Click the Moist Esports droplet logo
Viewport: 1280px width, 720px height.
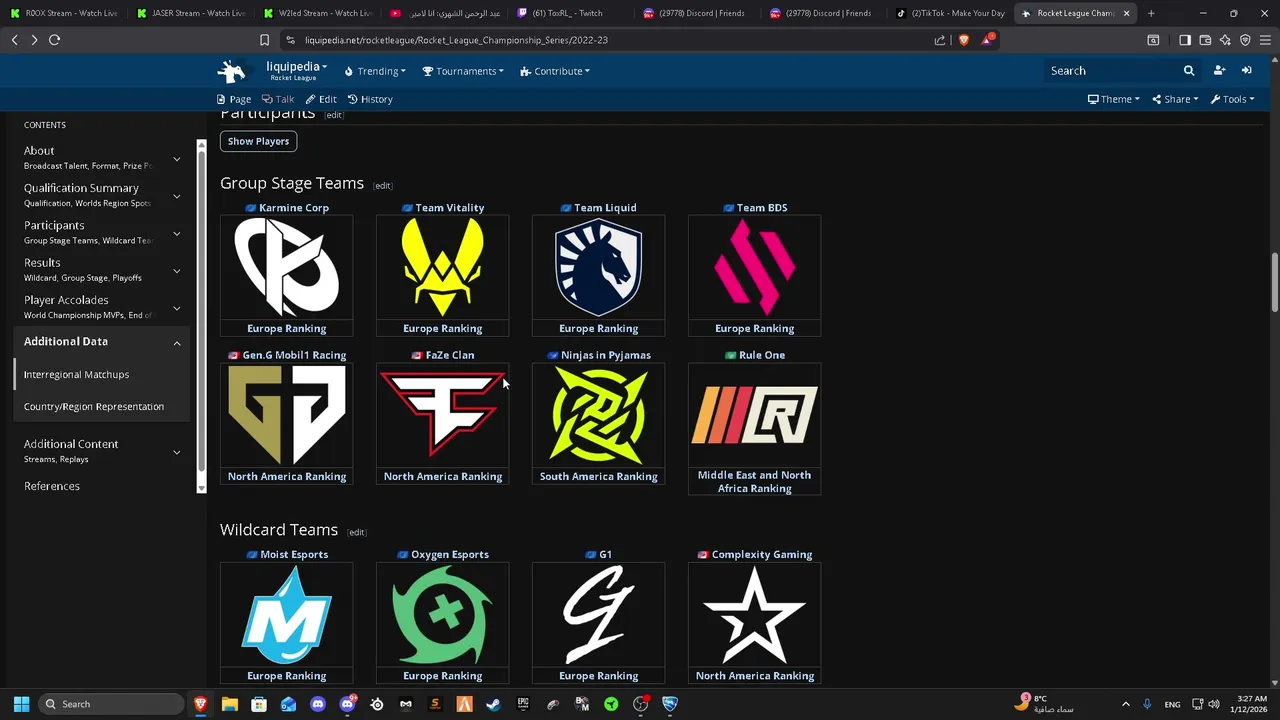point(287,615)
